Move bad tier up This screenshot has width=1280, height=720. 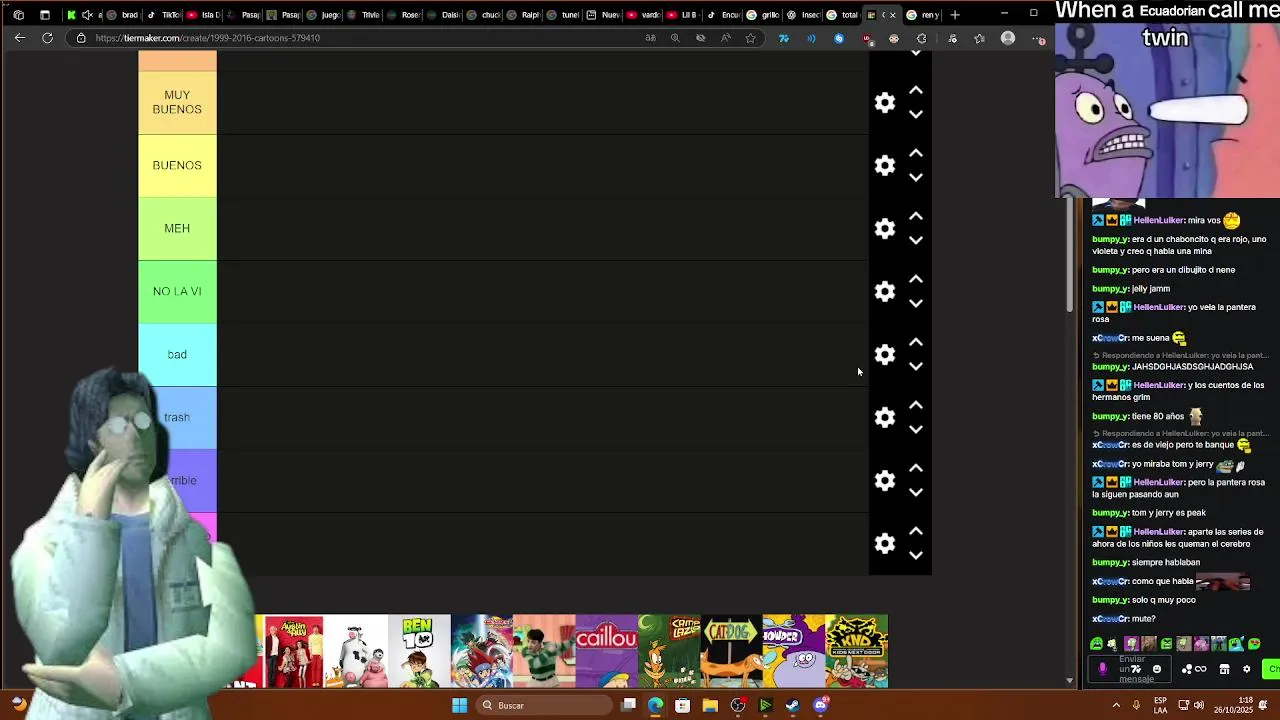[x=915, y=342]
